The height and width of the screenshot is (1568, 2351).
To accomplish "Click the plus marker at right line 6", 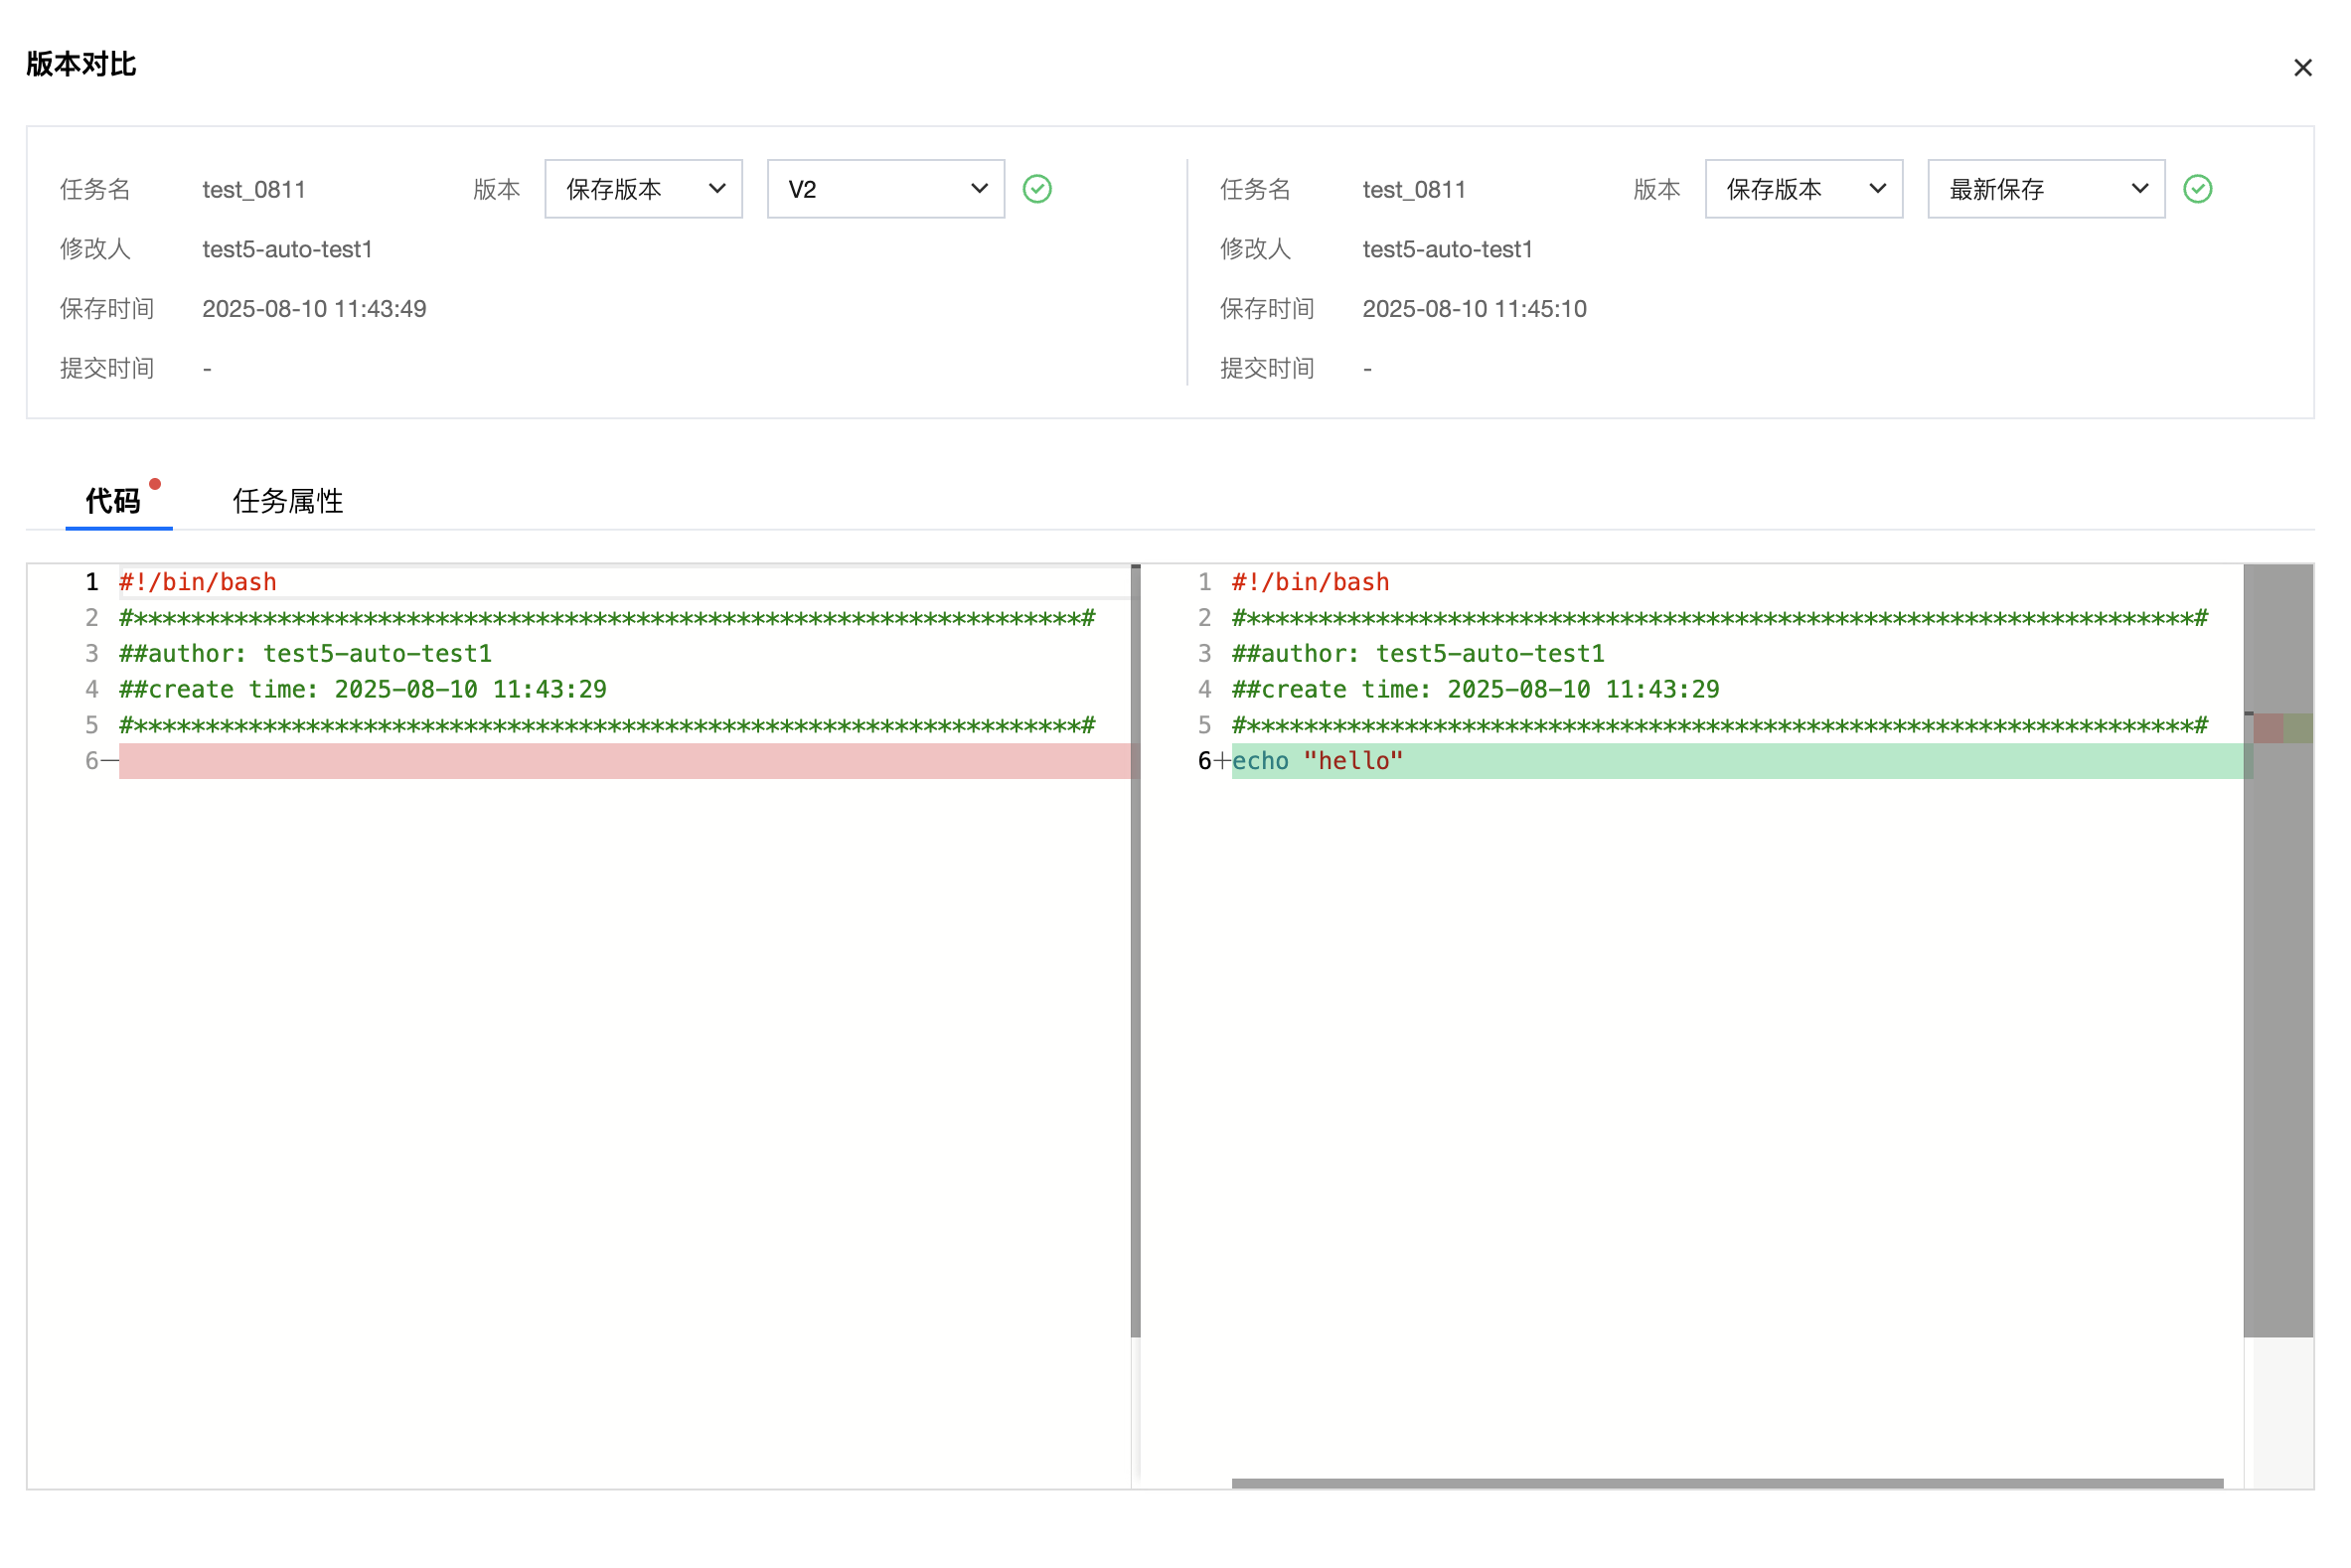I will (1221, 761).
